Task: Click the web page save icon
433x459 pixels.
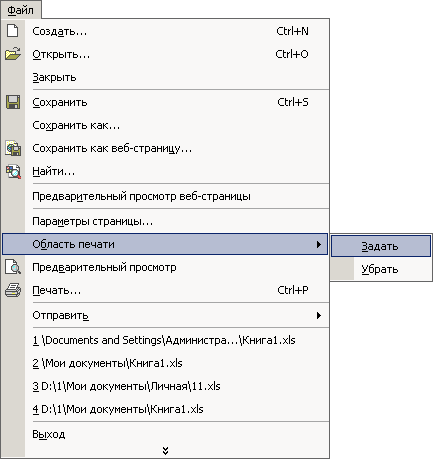Action: (13, 148)
